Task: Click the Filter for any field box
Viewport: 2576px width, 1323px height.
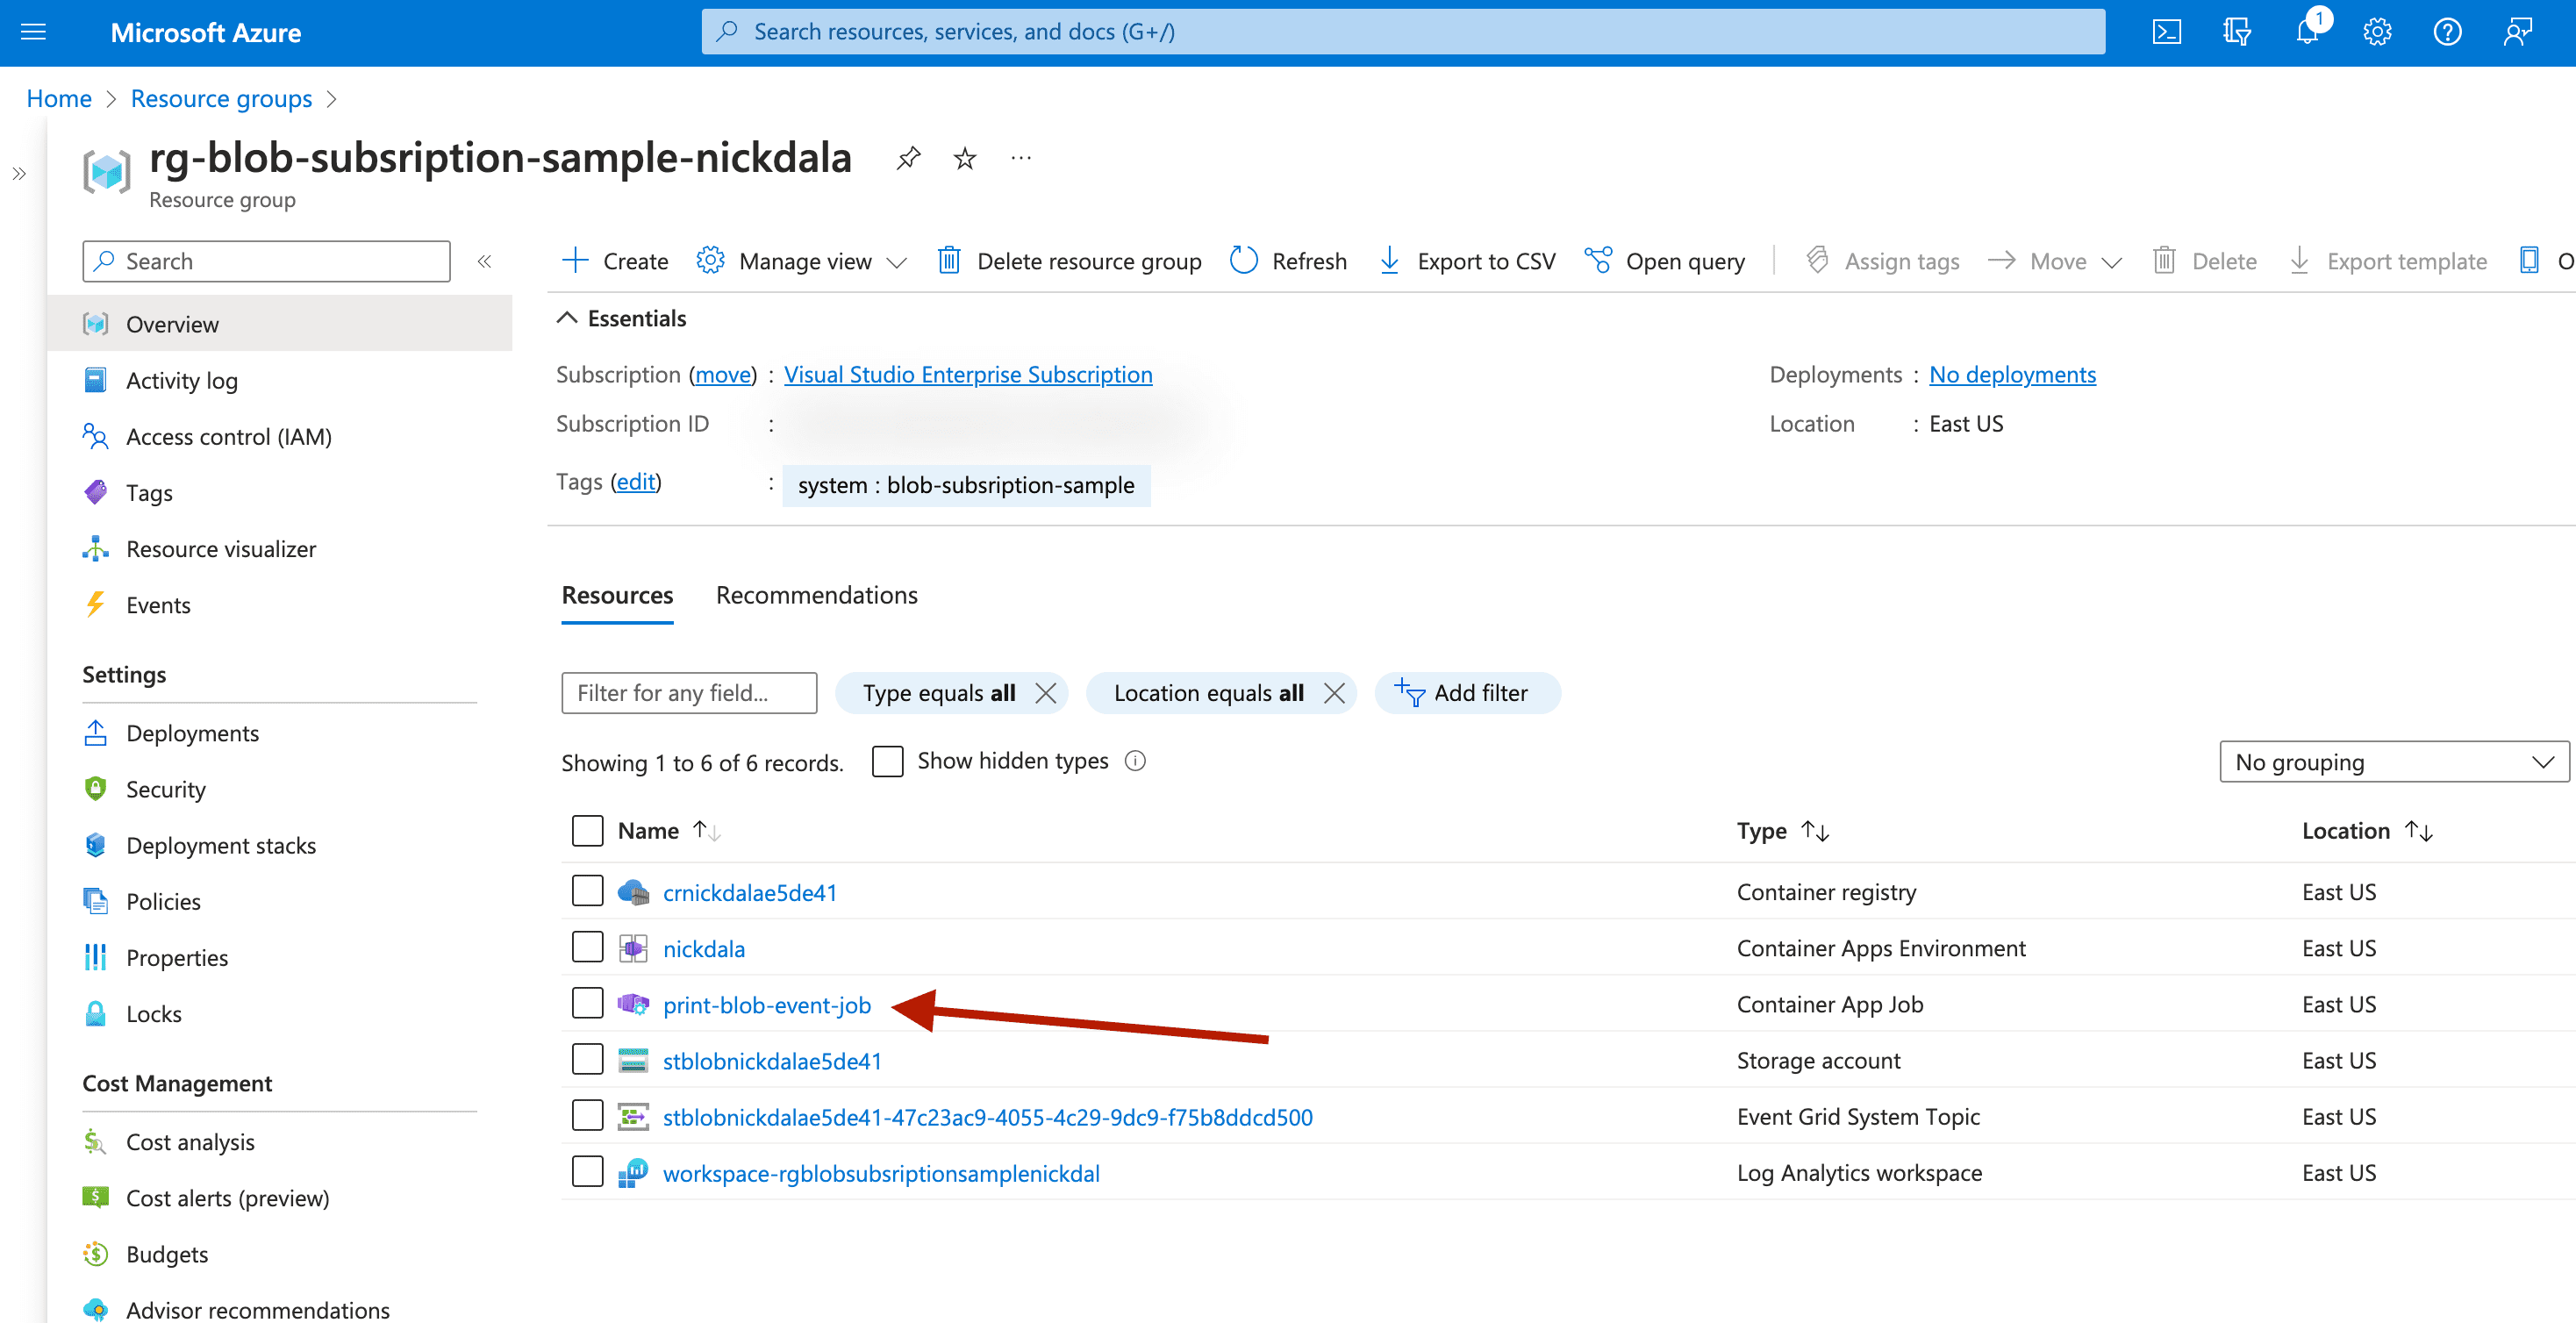Action: coord(689,693)
